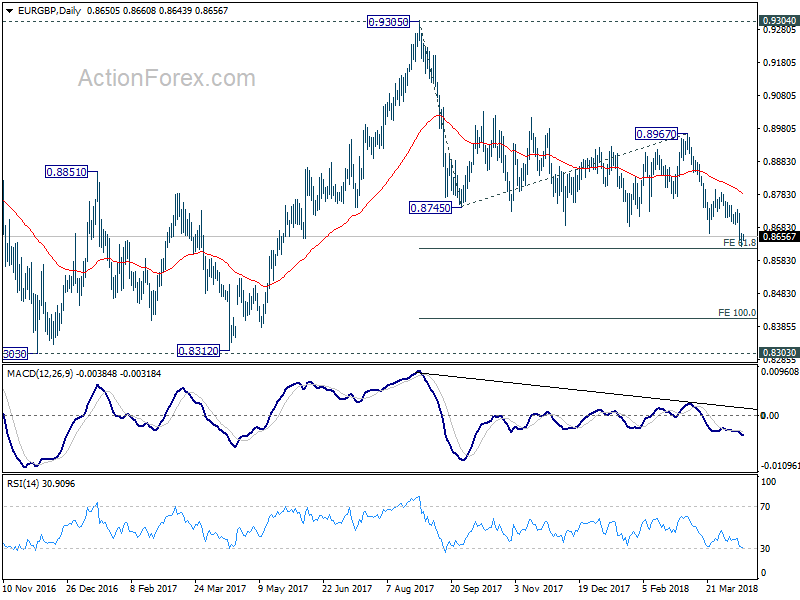Select the 0.88510 high price label
The height and width of the screenshot is (600, 800).
(x=66, y=172)
